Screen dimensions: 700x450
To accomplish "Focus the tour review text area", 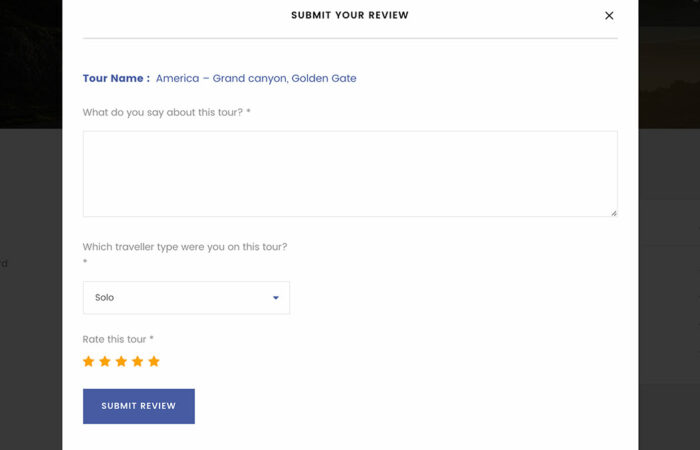I will click(350, 173).
